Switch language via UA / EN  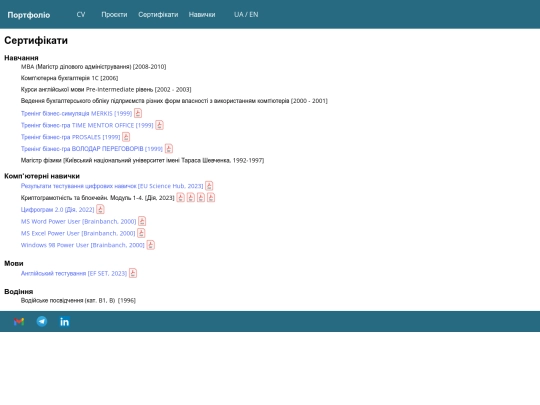point(246,14)
